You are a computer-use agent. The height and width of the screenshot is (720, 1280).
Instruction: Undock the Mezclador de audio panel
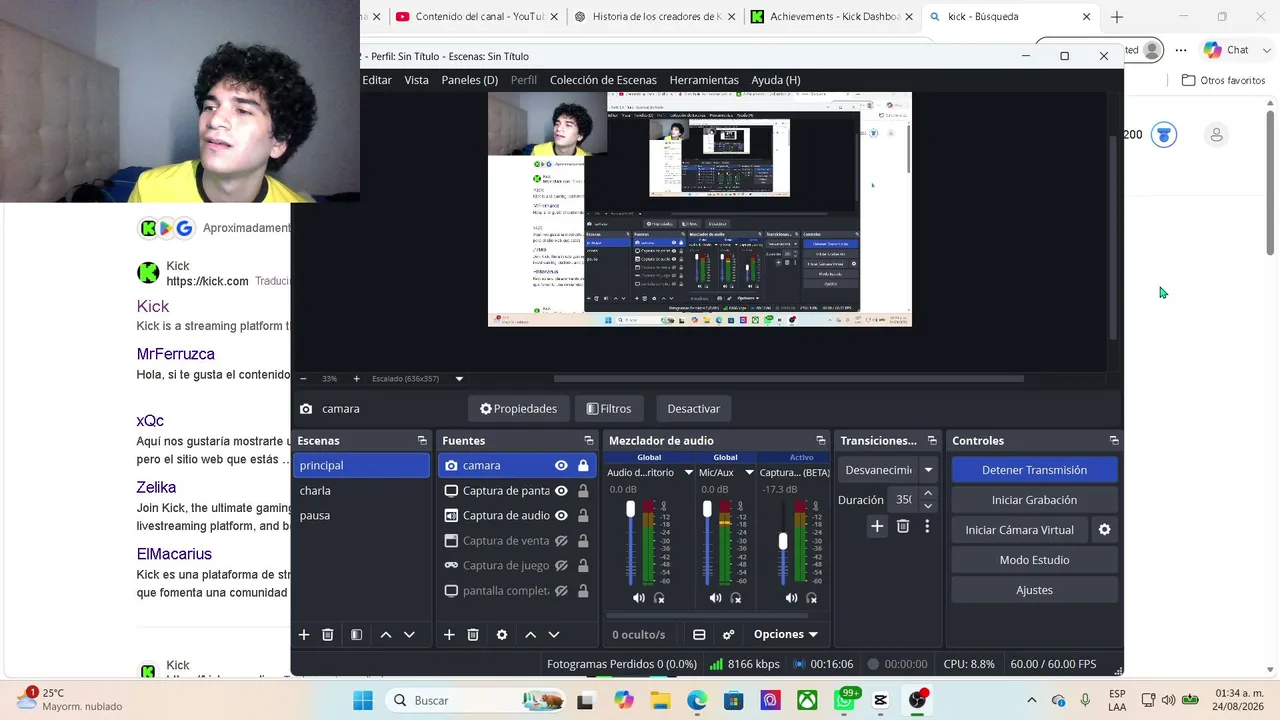[x=821, y=441]
